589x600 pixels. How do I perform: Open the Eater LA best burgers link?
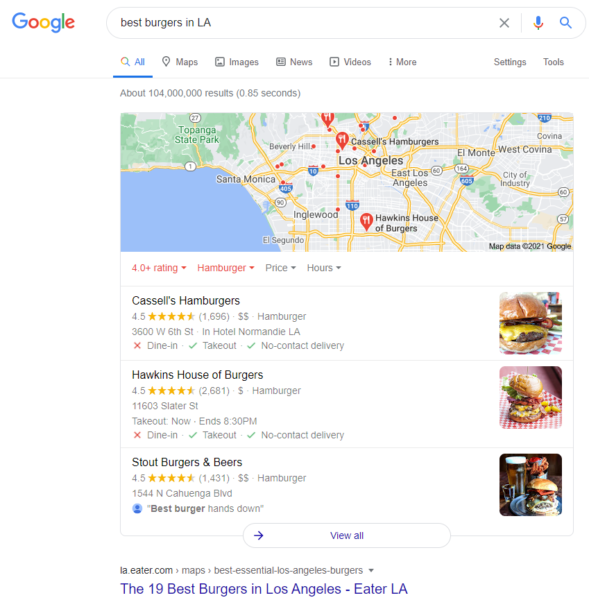click(264, 589)
